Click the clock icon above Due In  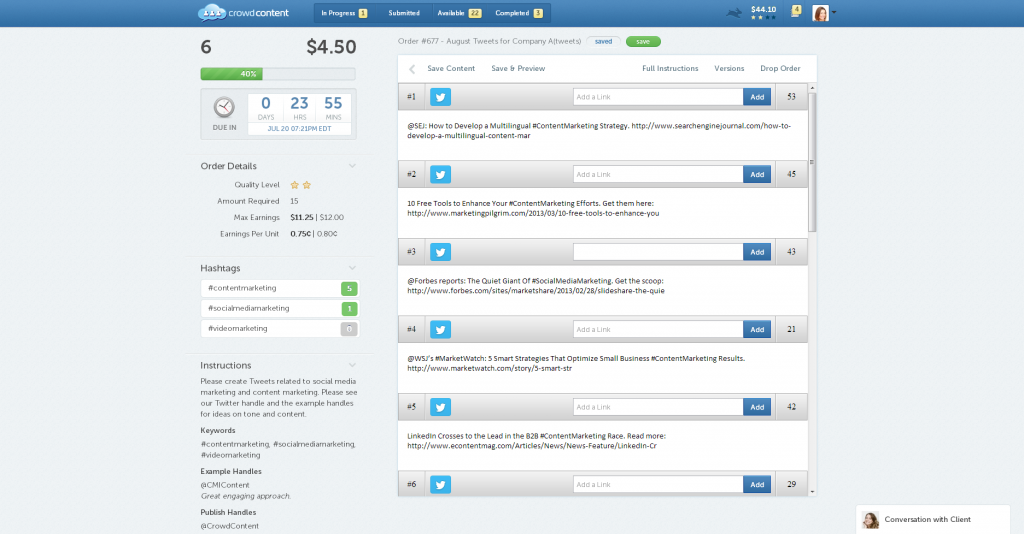(224, 108)
